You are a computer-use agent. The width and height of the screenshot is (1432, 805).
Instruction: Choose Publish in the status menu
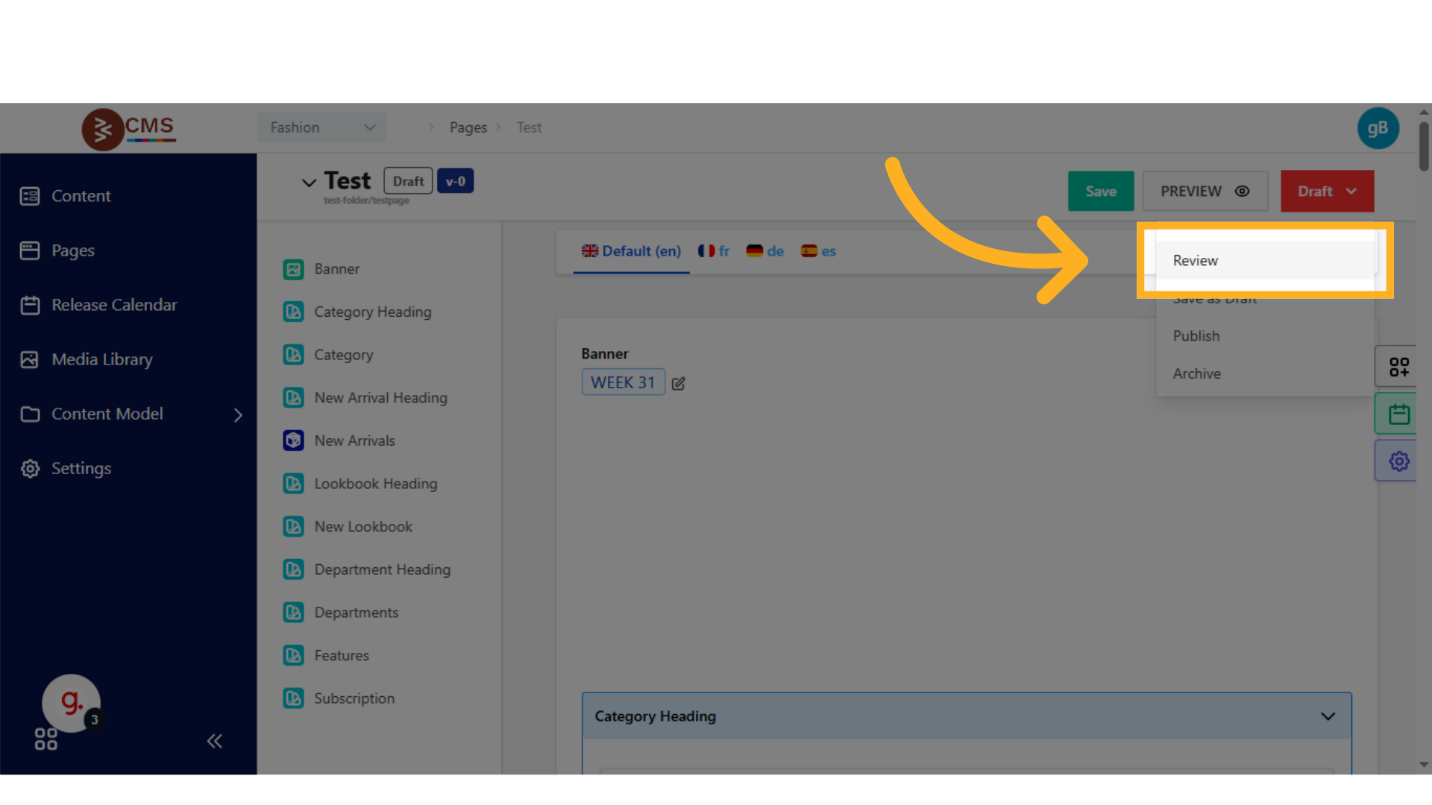tap(1196, 336)
